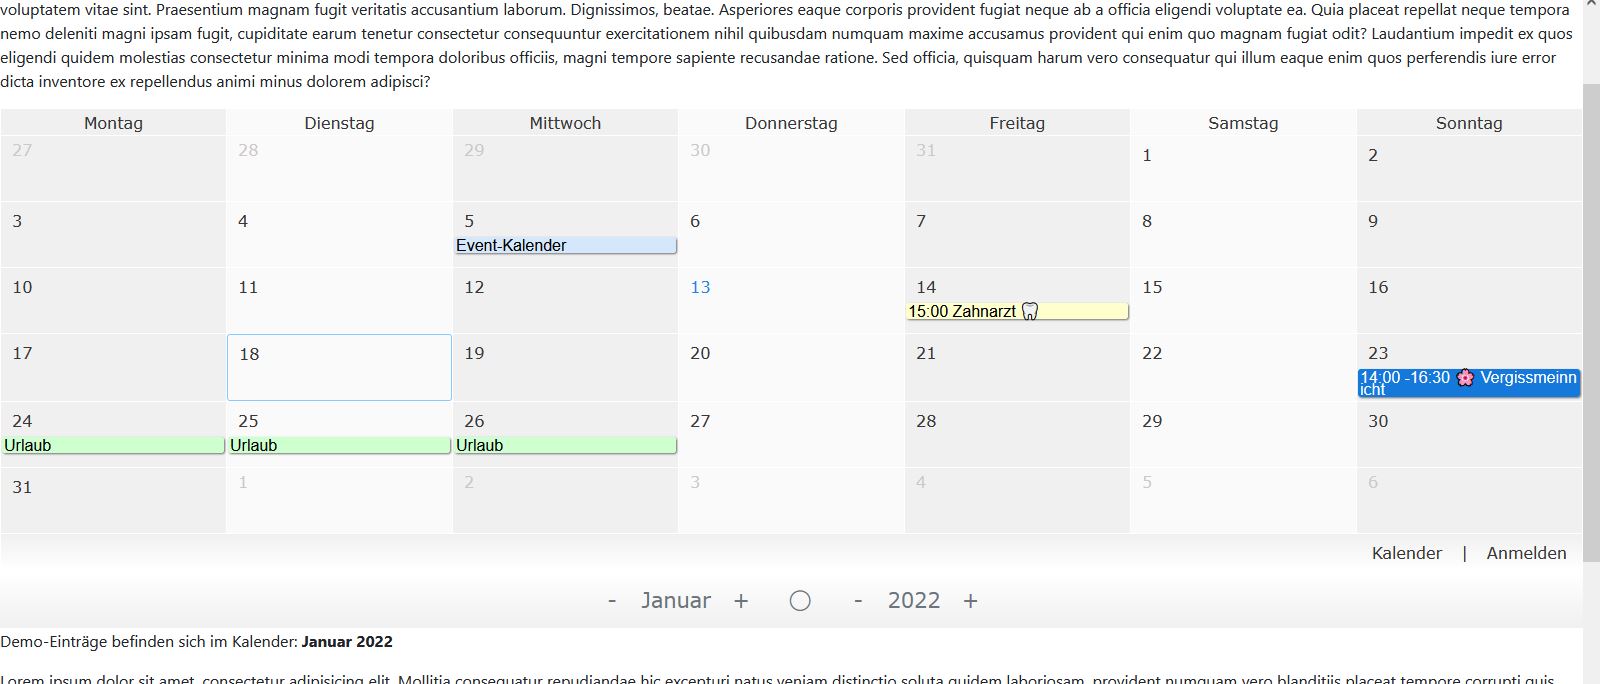This screenshot has height=684, width=1600.
Task: Click the tooth icon in Zahnarzt entry
Action: [1030, 312]
